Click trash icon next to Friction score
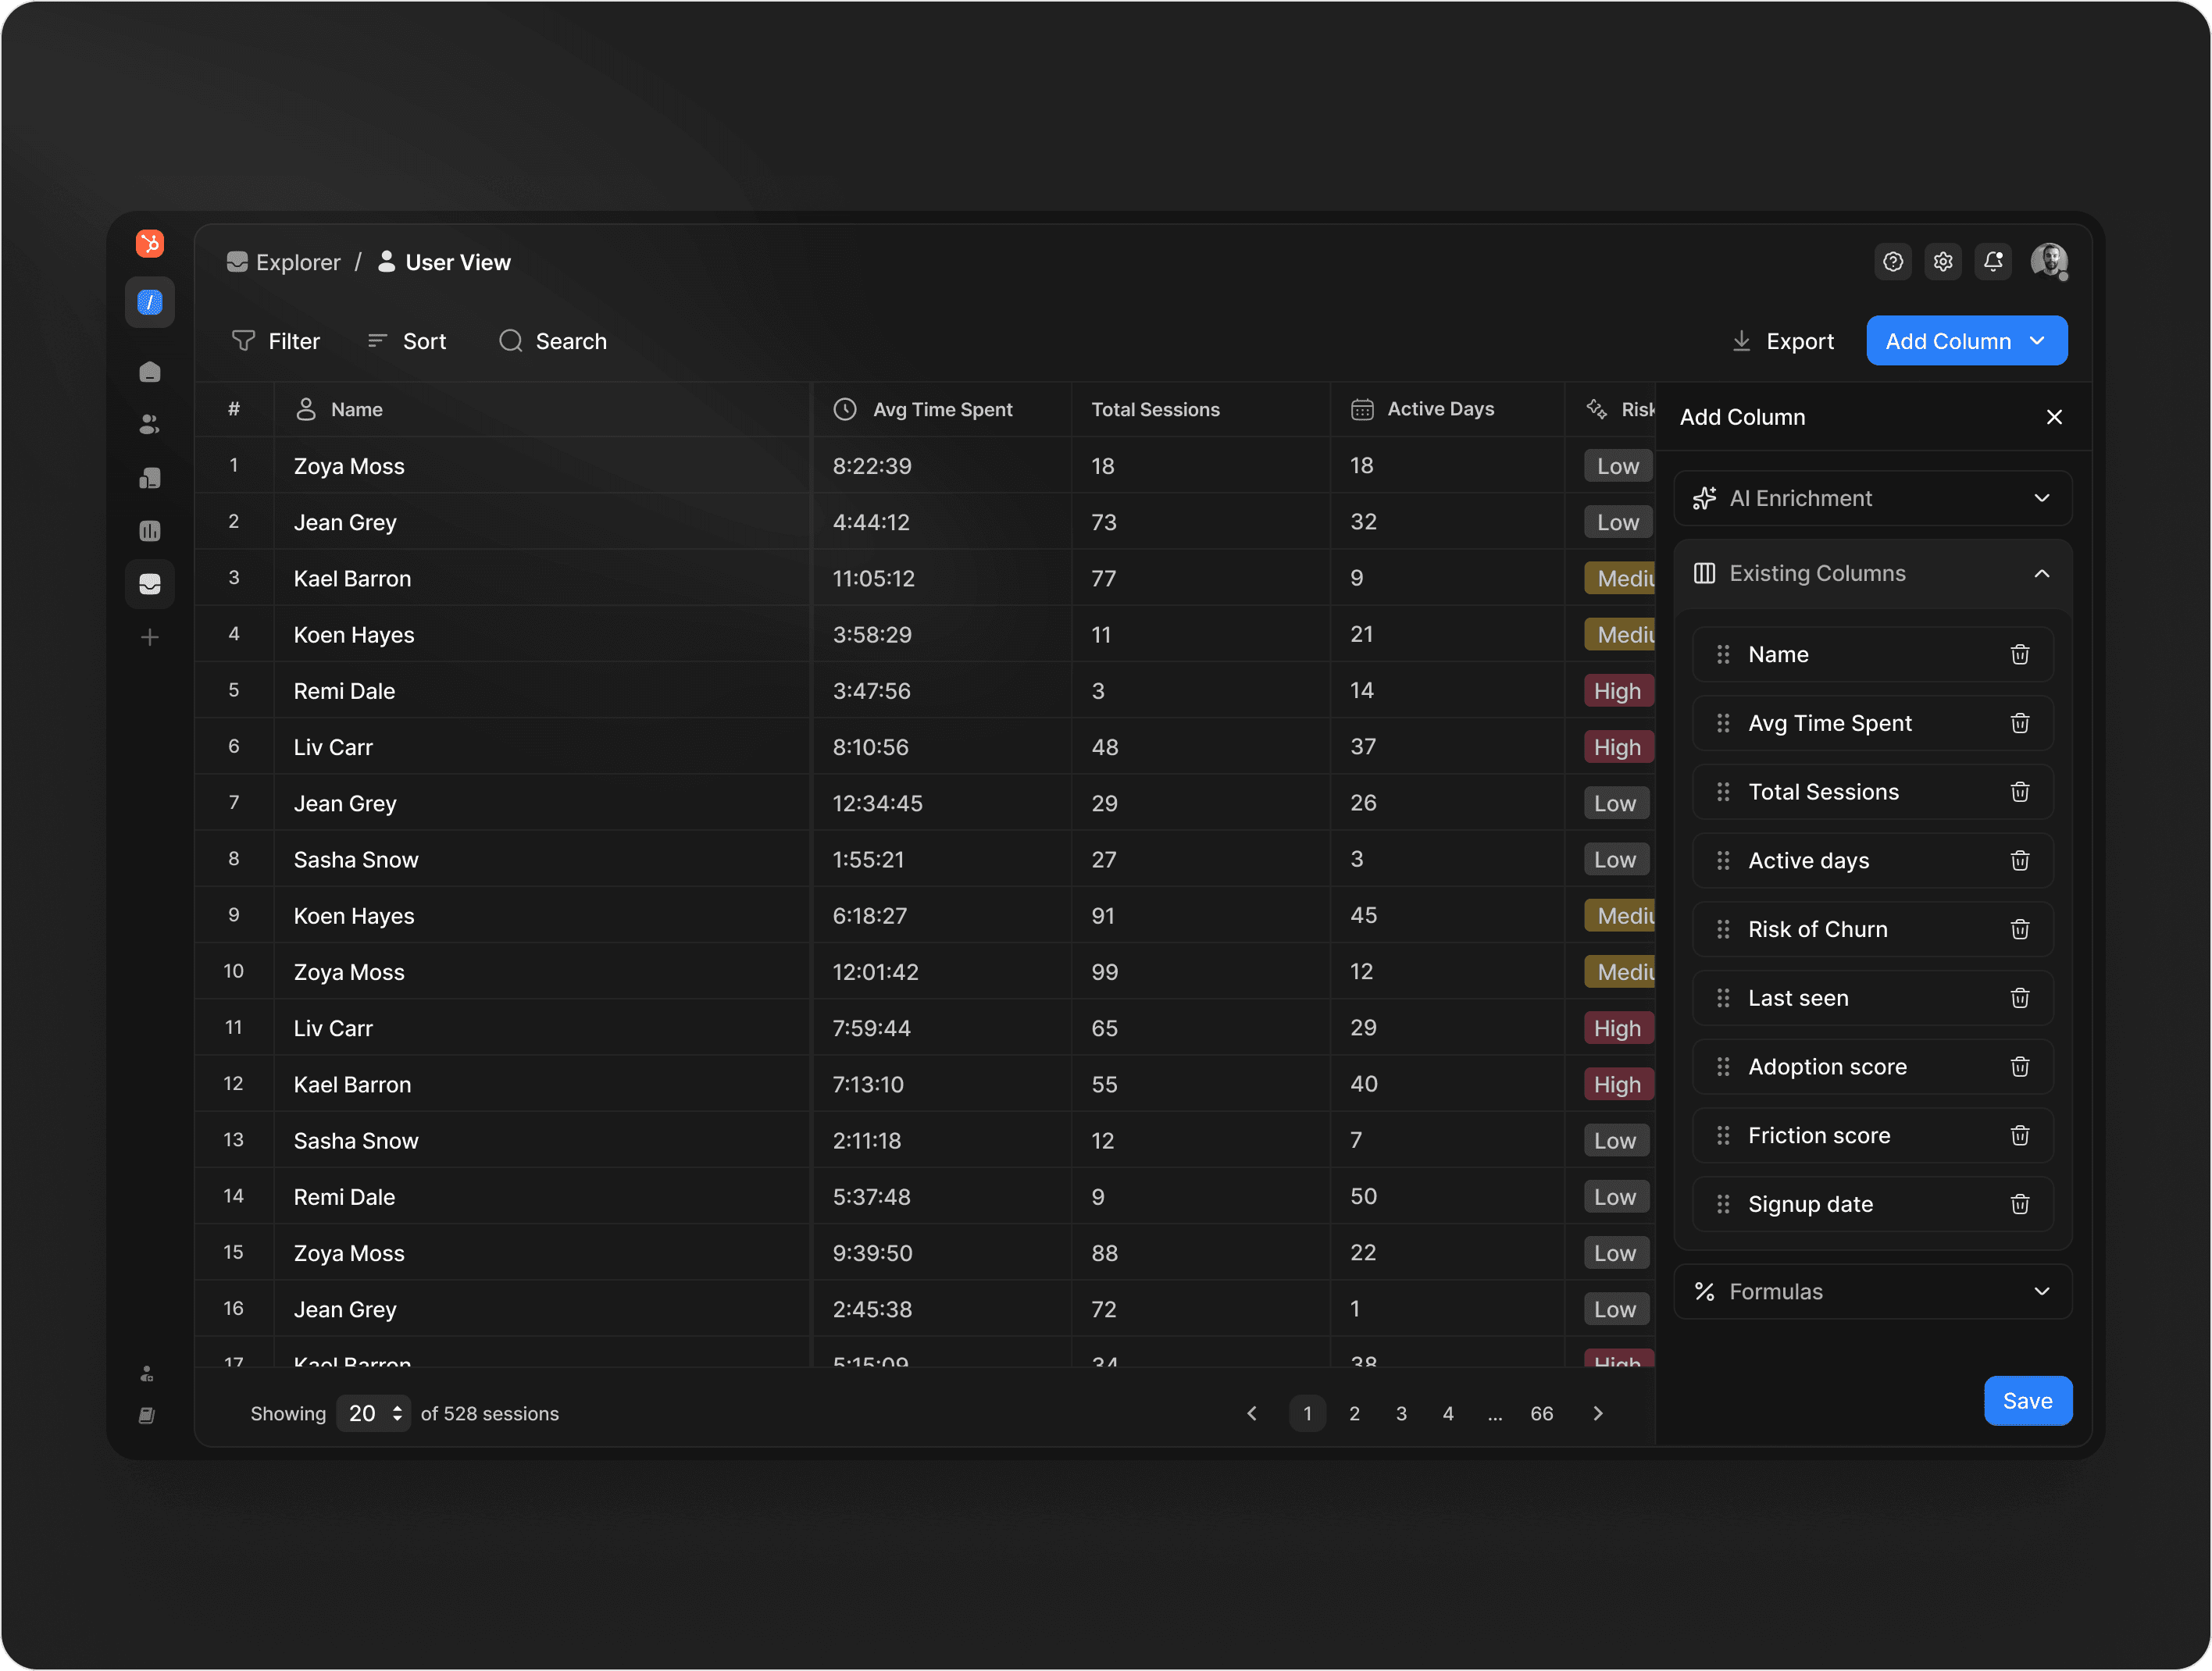 [x=2019, y=1135]
